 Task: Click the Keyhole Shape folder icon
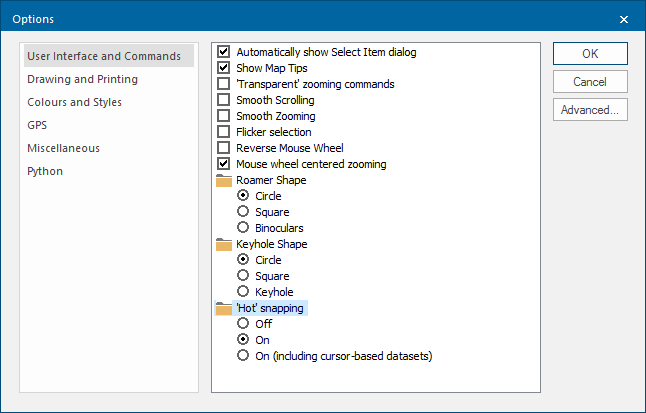point(224,244)
